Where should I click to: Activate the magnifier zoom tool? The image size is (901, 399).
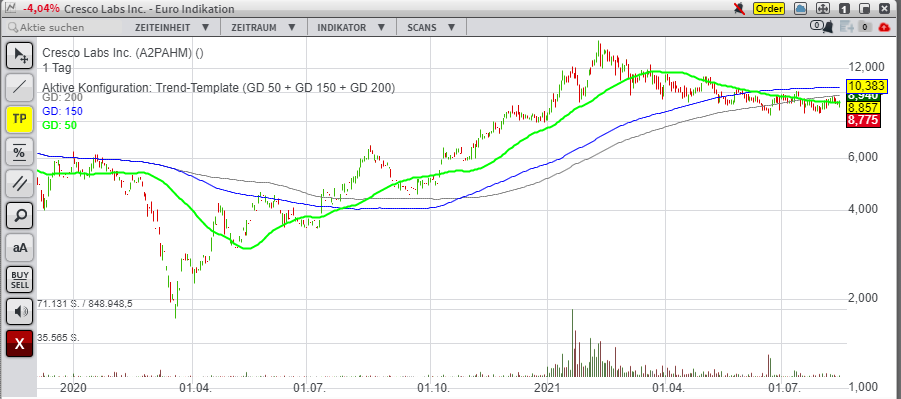tap(20, 216)
